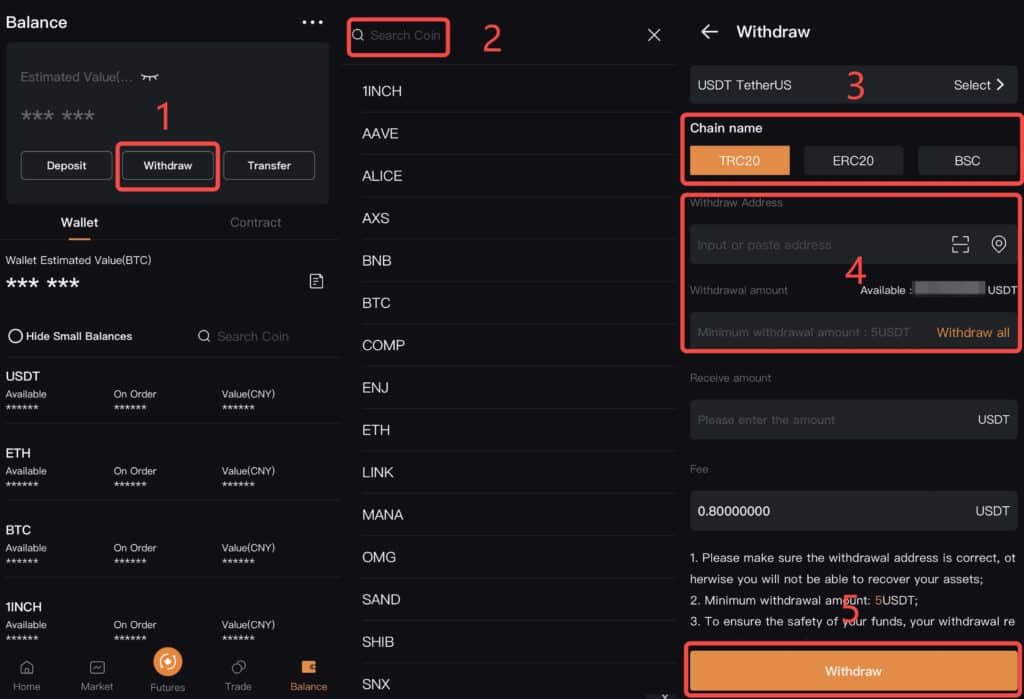Tap the Deposit button
Image resolution: width=1024 pixels, height=699 pixels.
[66, 165]
